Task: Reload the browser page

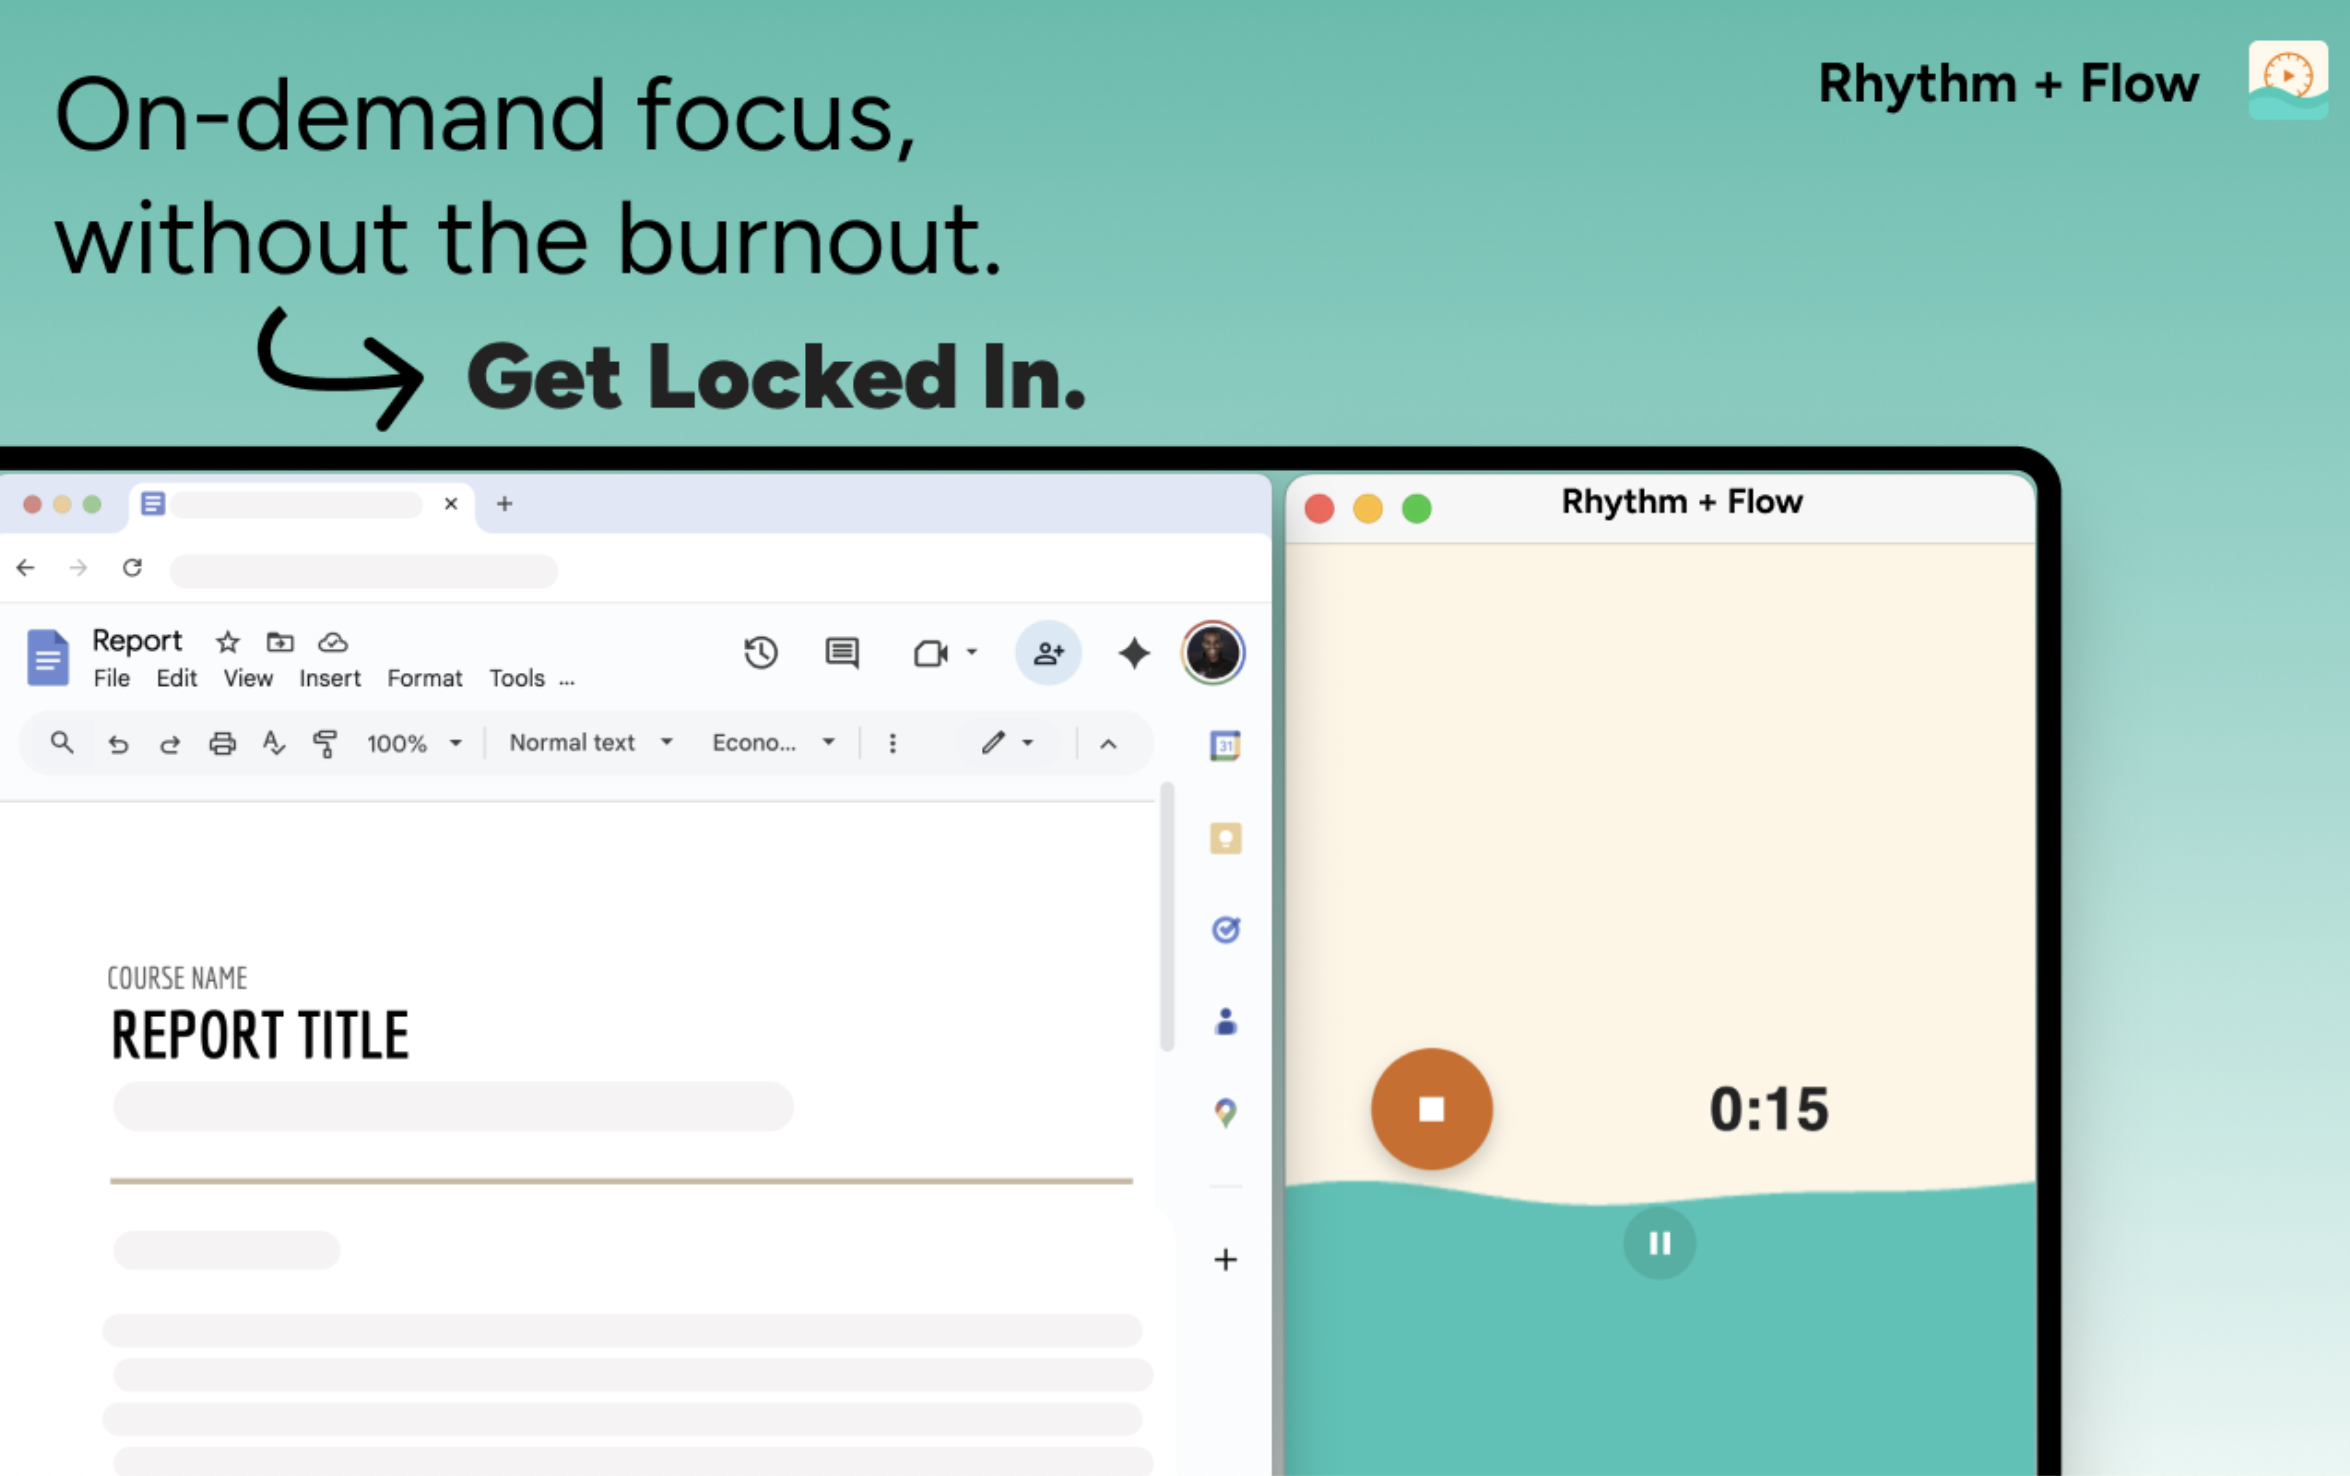Action: point(132,568)
